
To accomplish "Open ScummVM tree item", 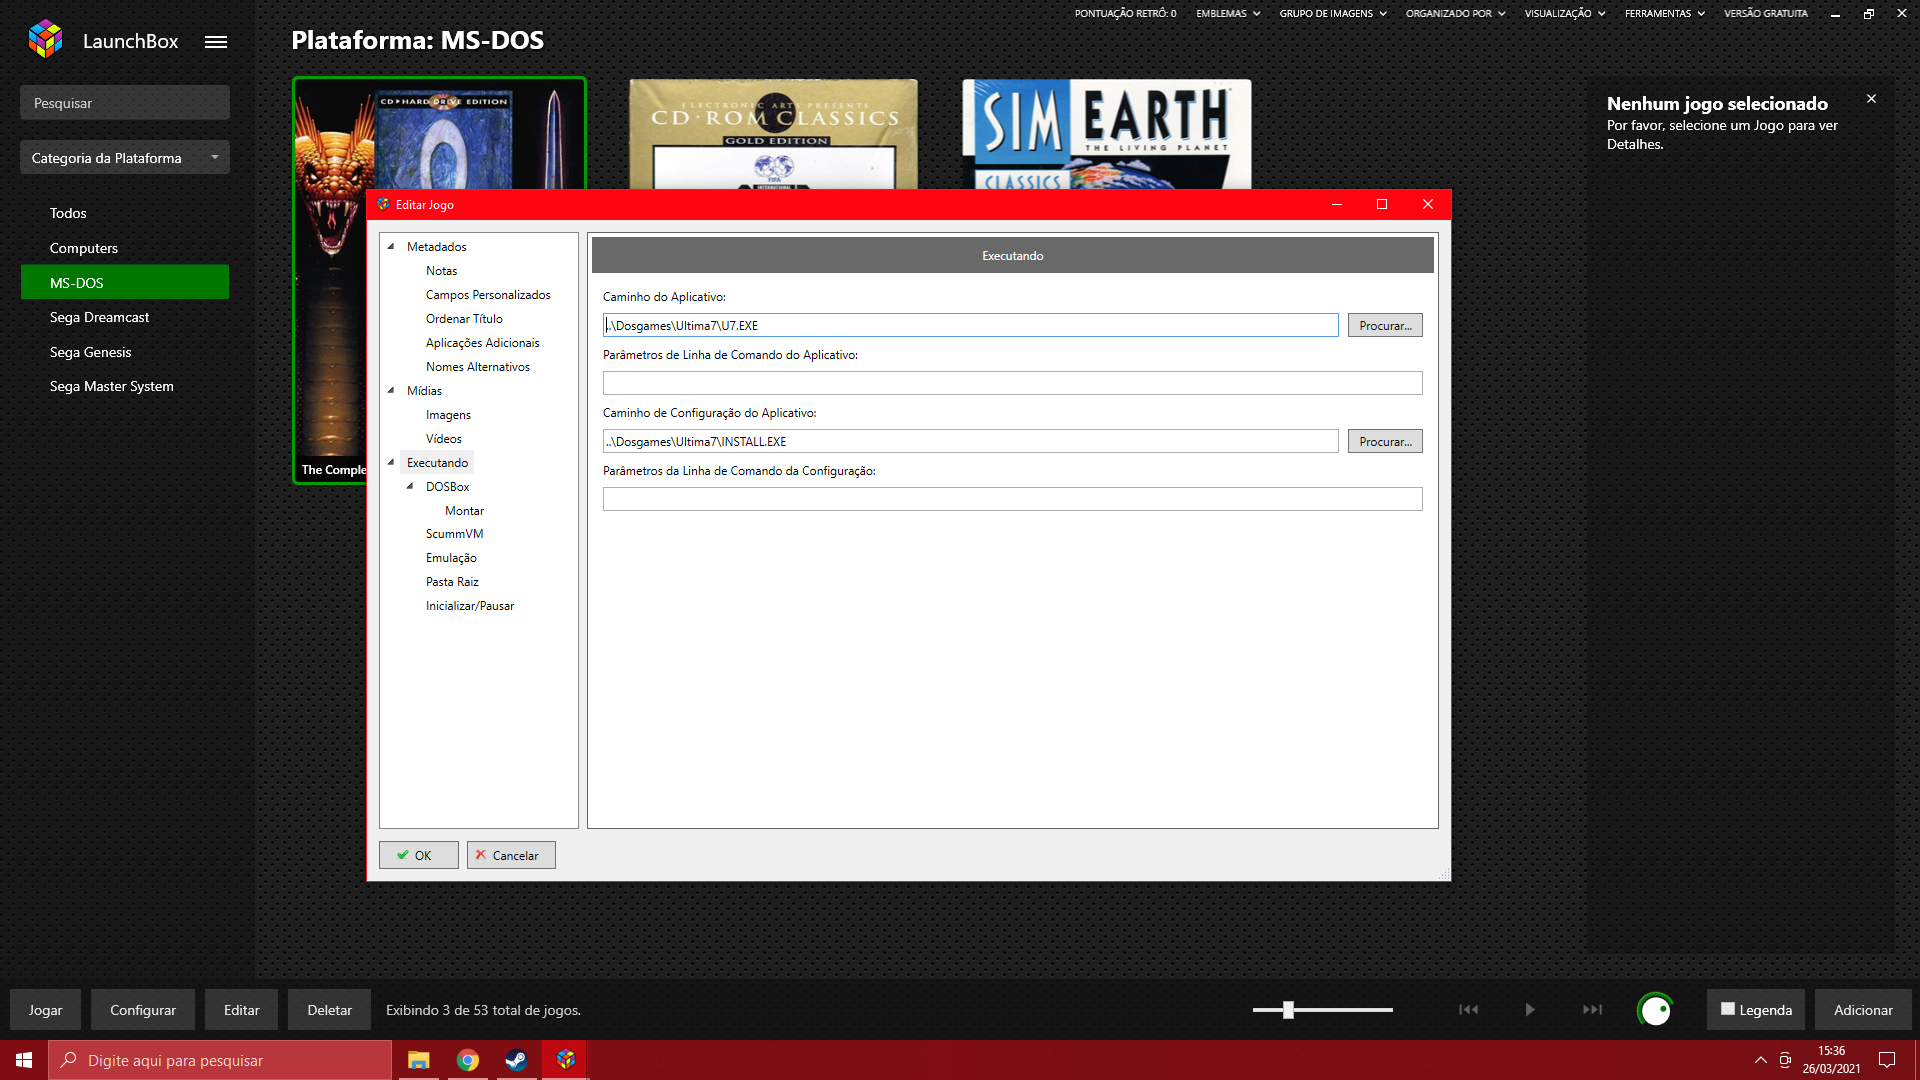I will coord(454,534).
